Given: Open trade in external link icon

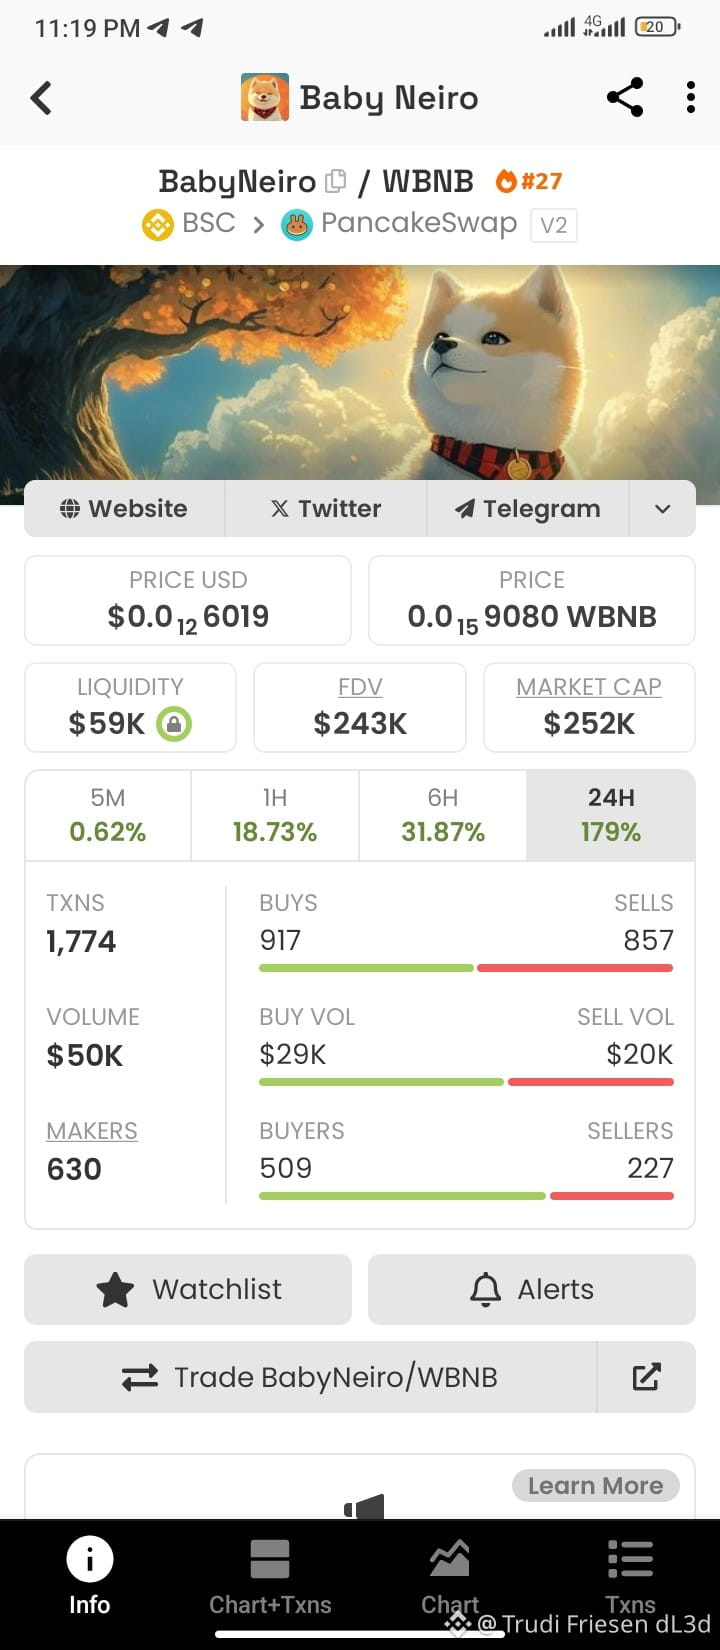Looking at the screenshot, I should [x=646, y=1377].
